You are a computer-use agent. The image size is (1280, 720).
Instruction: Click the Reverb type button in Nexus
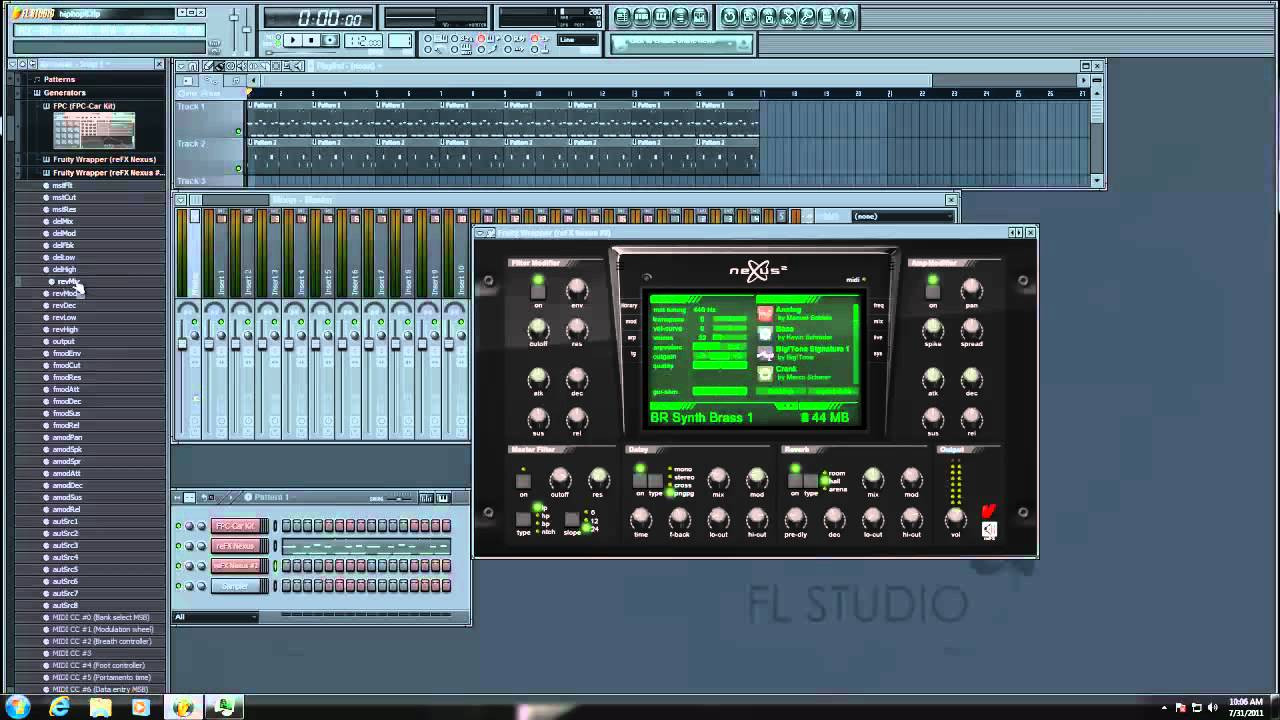tap(811, 480)
